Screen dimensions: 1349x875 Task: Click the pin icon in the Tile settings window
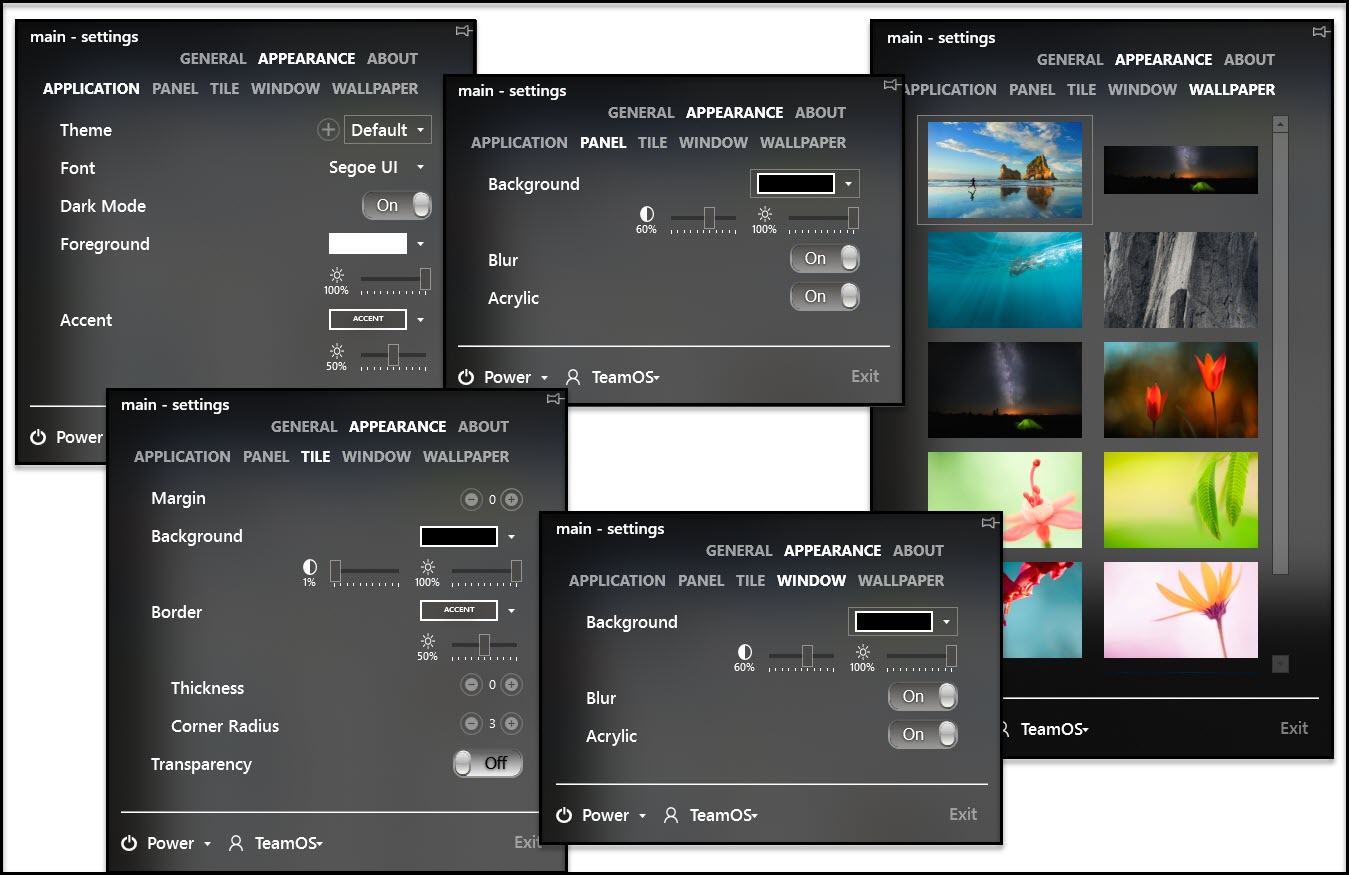(554, 399)
